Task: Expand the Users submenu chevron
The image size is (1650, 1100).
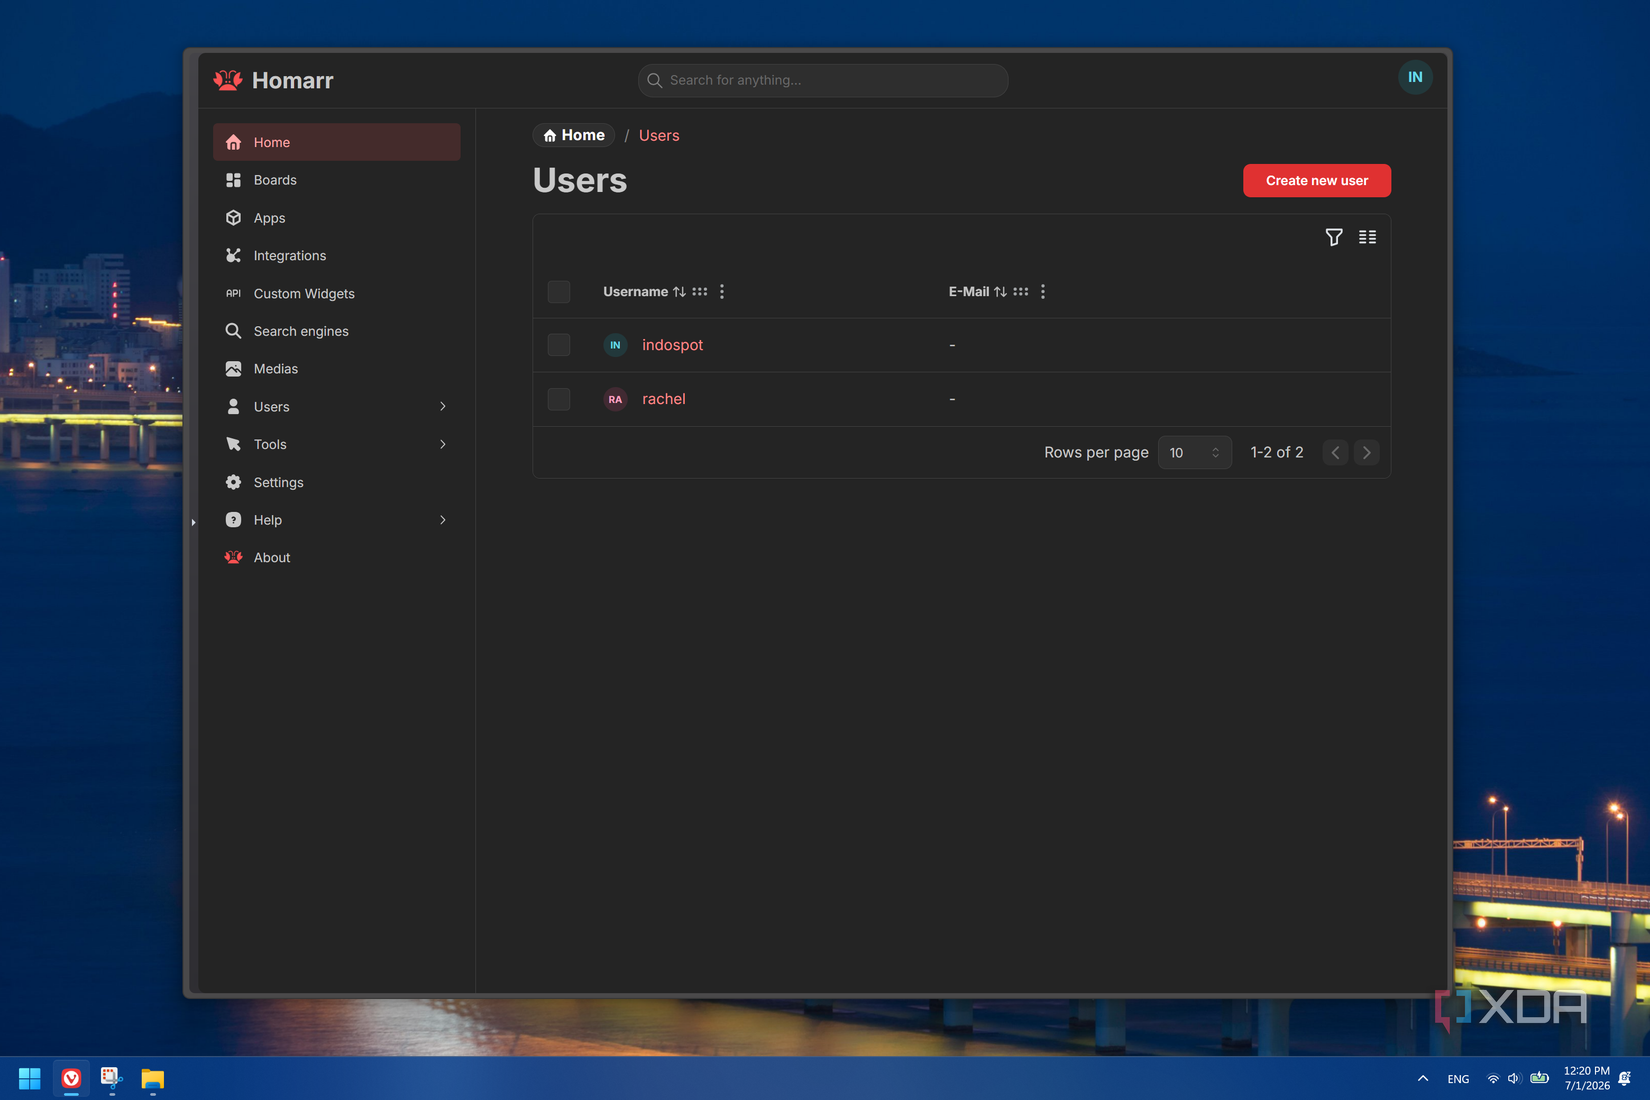Action: (443, 407)
